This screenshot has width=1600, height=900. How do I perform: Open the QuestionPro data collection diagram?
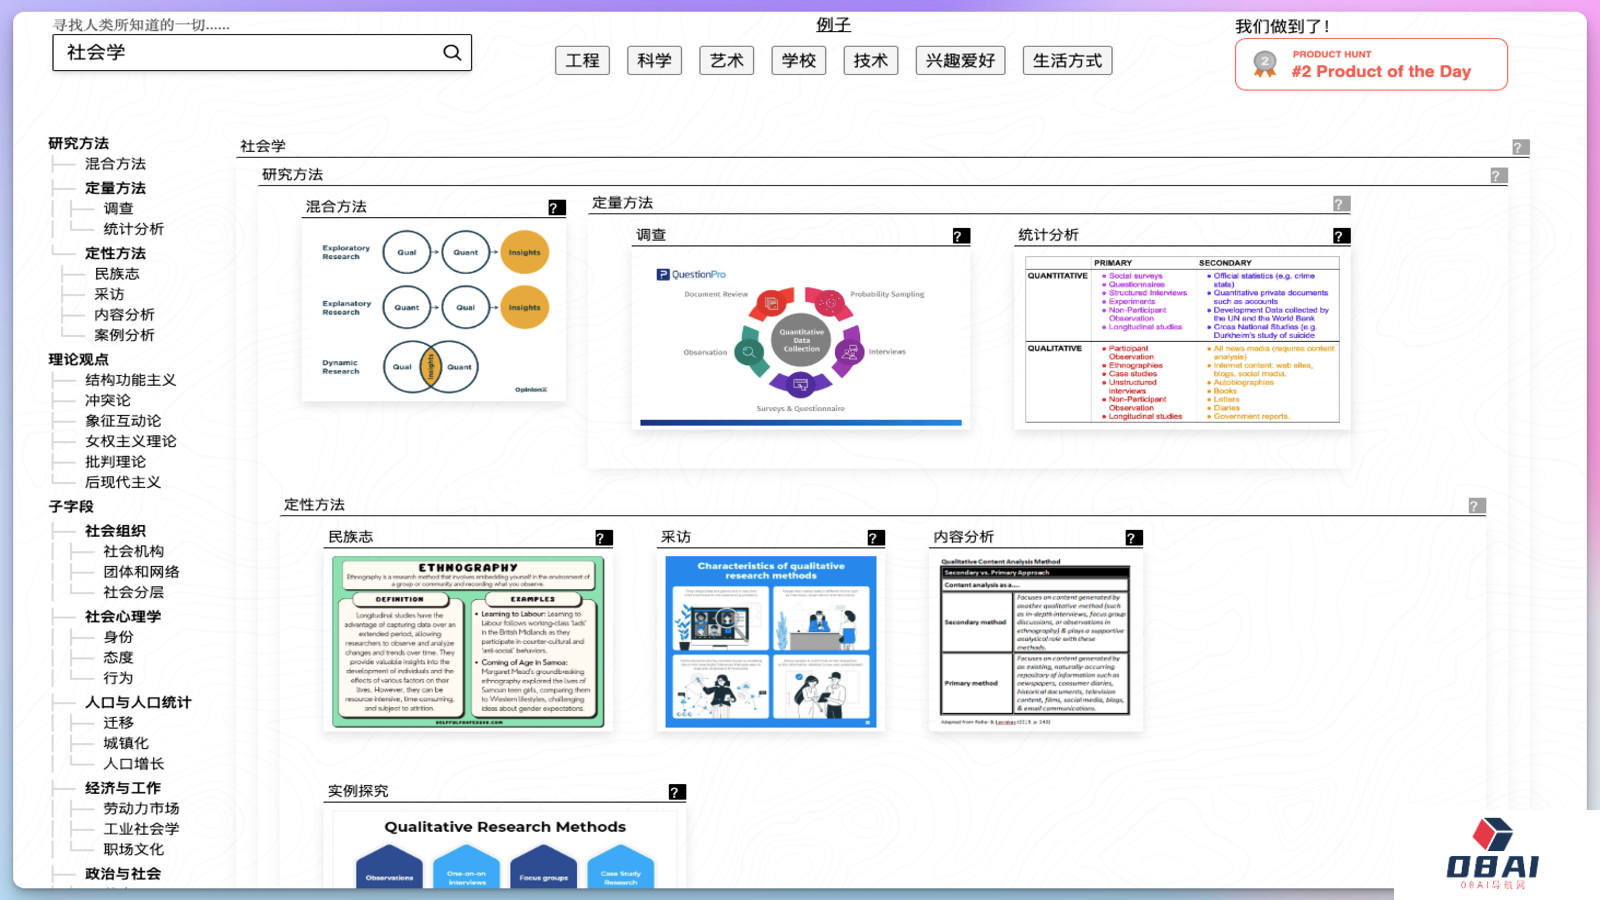click(800, 340)
